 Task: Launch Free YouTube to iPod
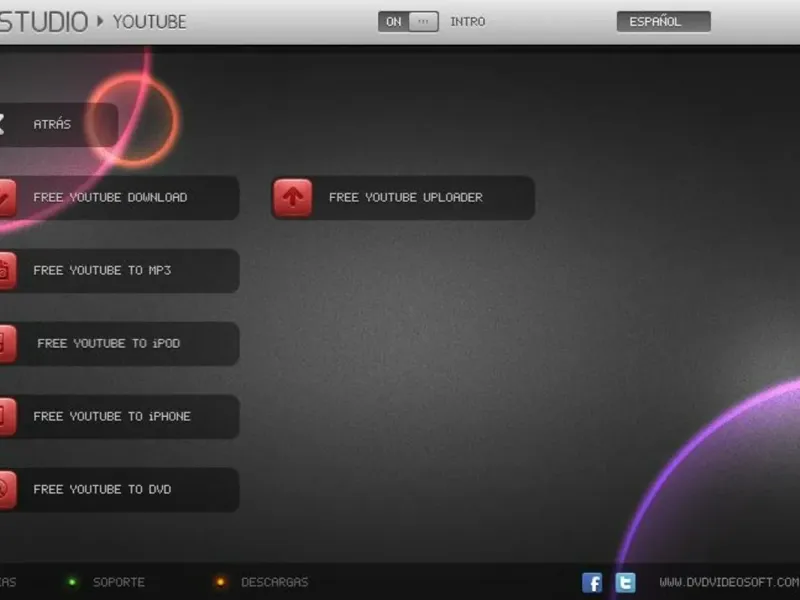pyautogui.click(x=119, y=343)
